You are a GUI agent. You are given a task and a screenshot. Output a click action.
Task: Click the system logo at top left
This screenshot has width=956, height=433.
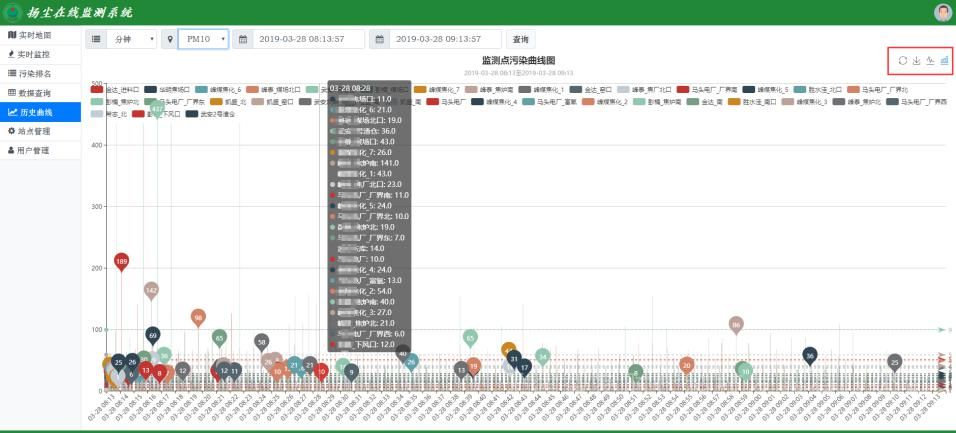tap(13, 12)
